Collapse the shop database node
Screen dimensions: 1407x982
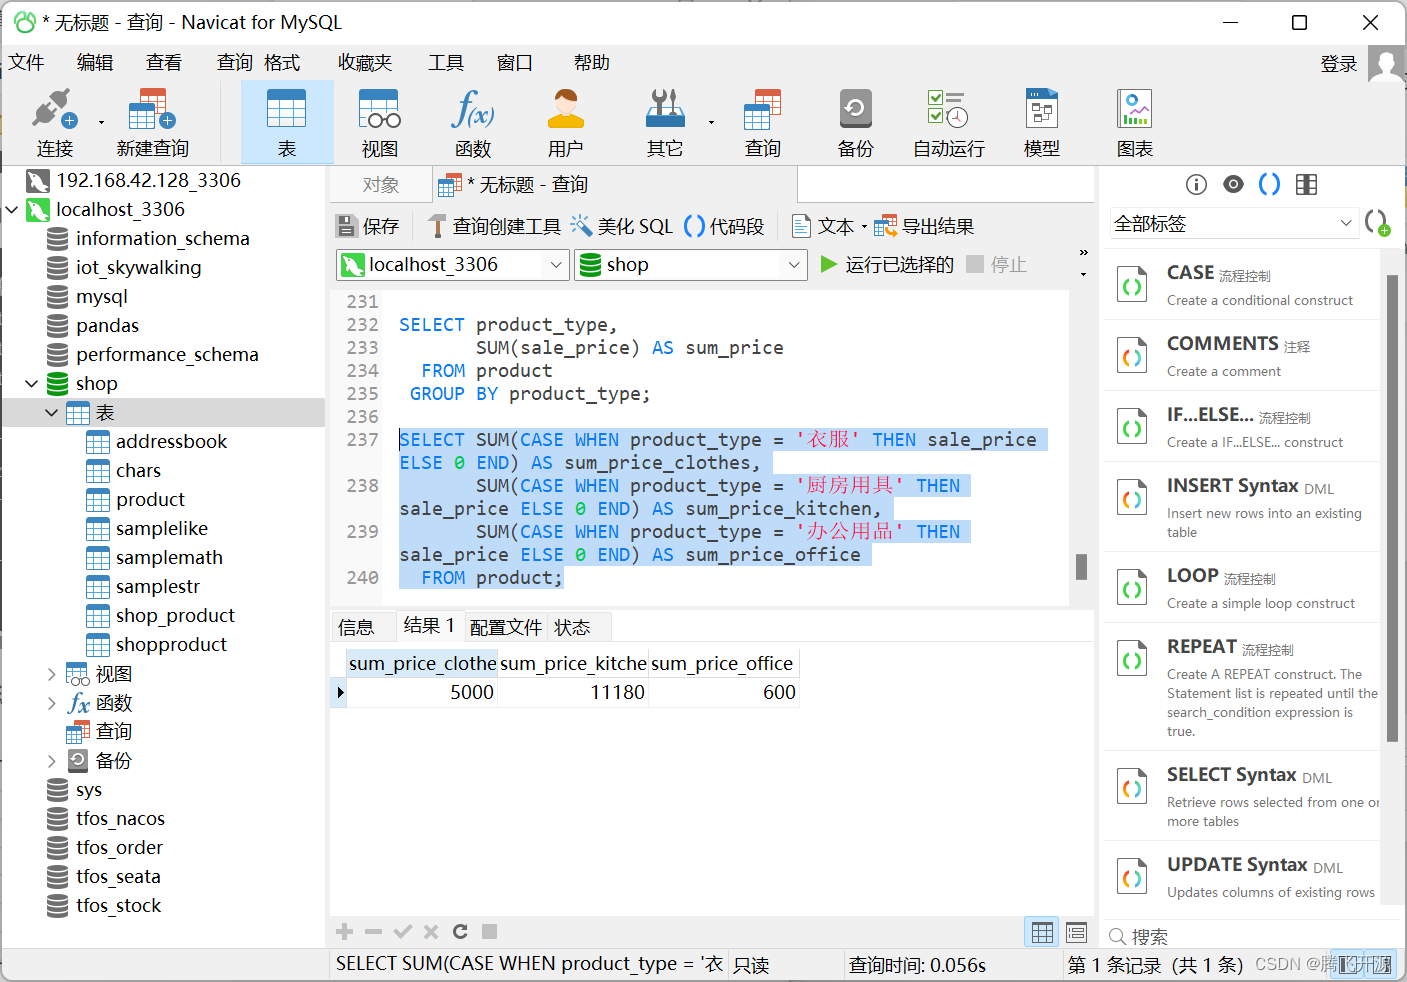click(x=32, y=384)
